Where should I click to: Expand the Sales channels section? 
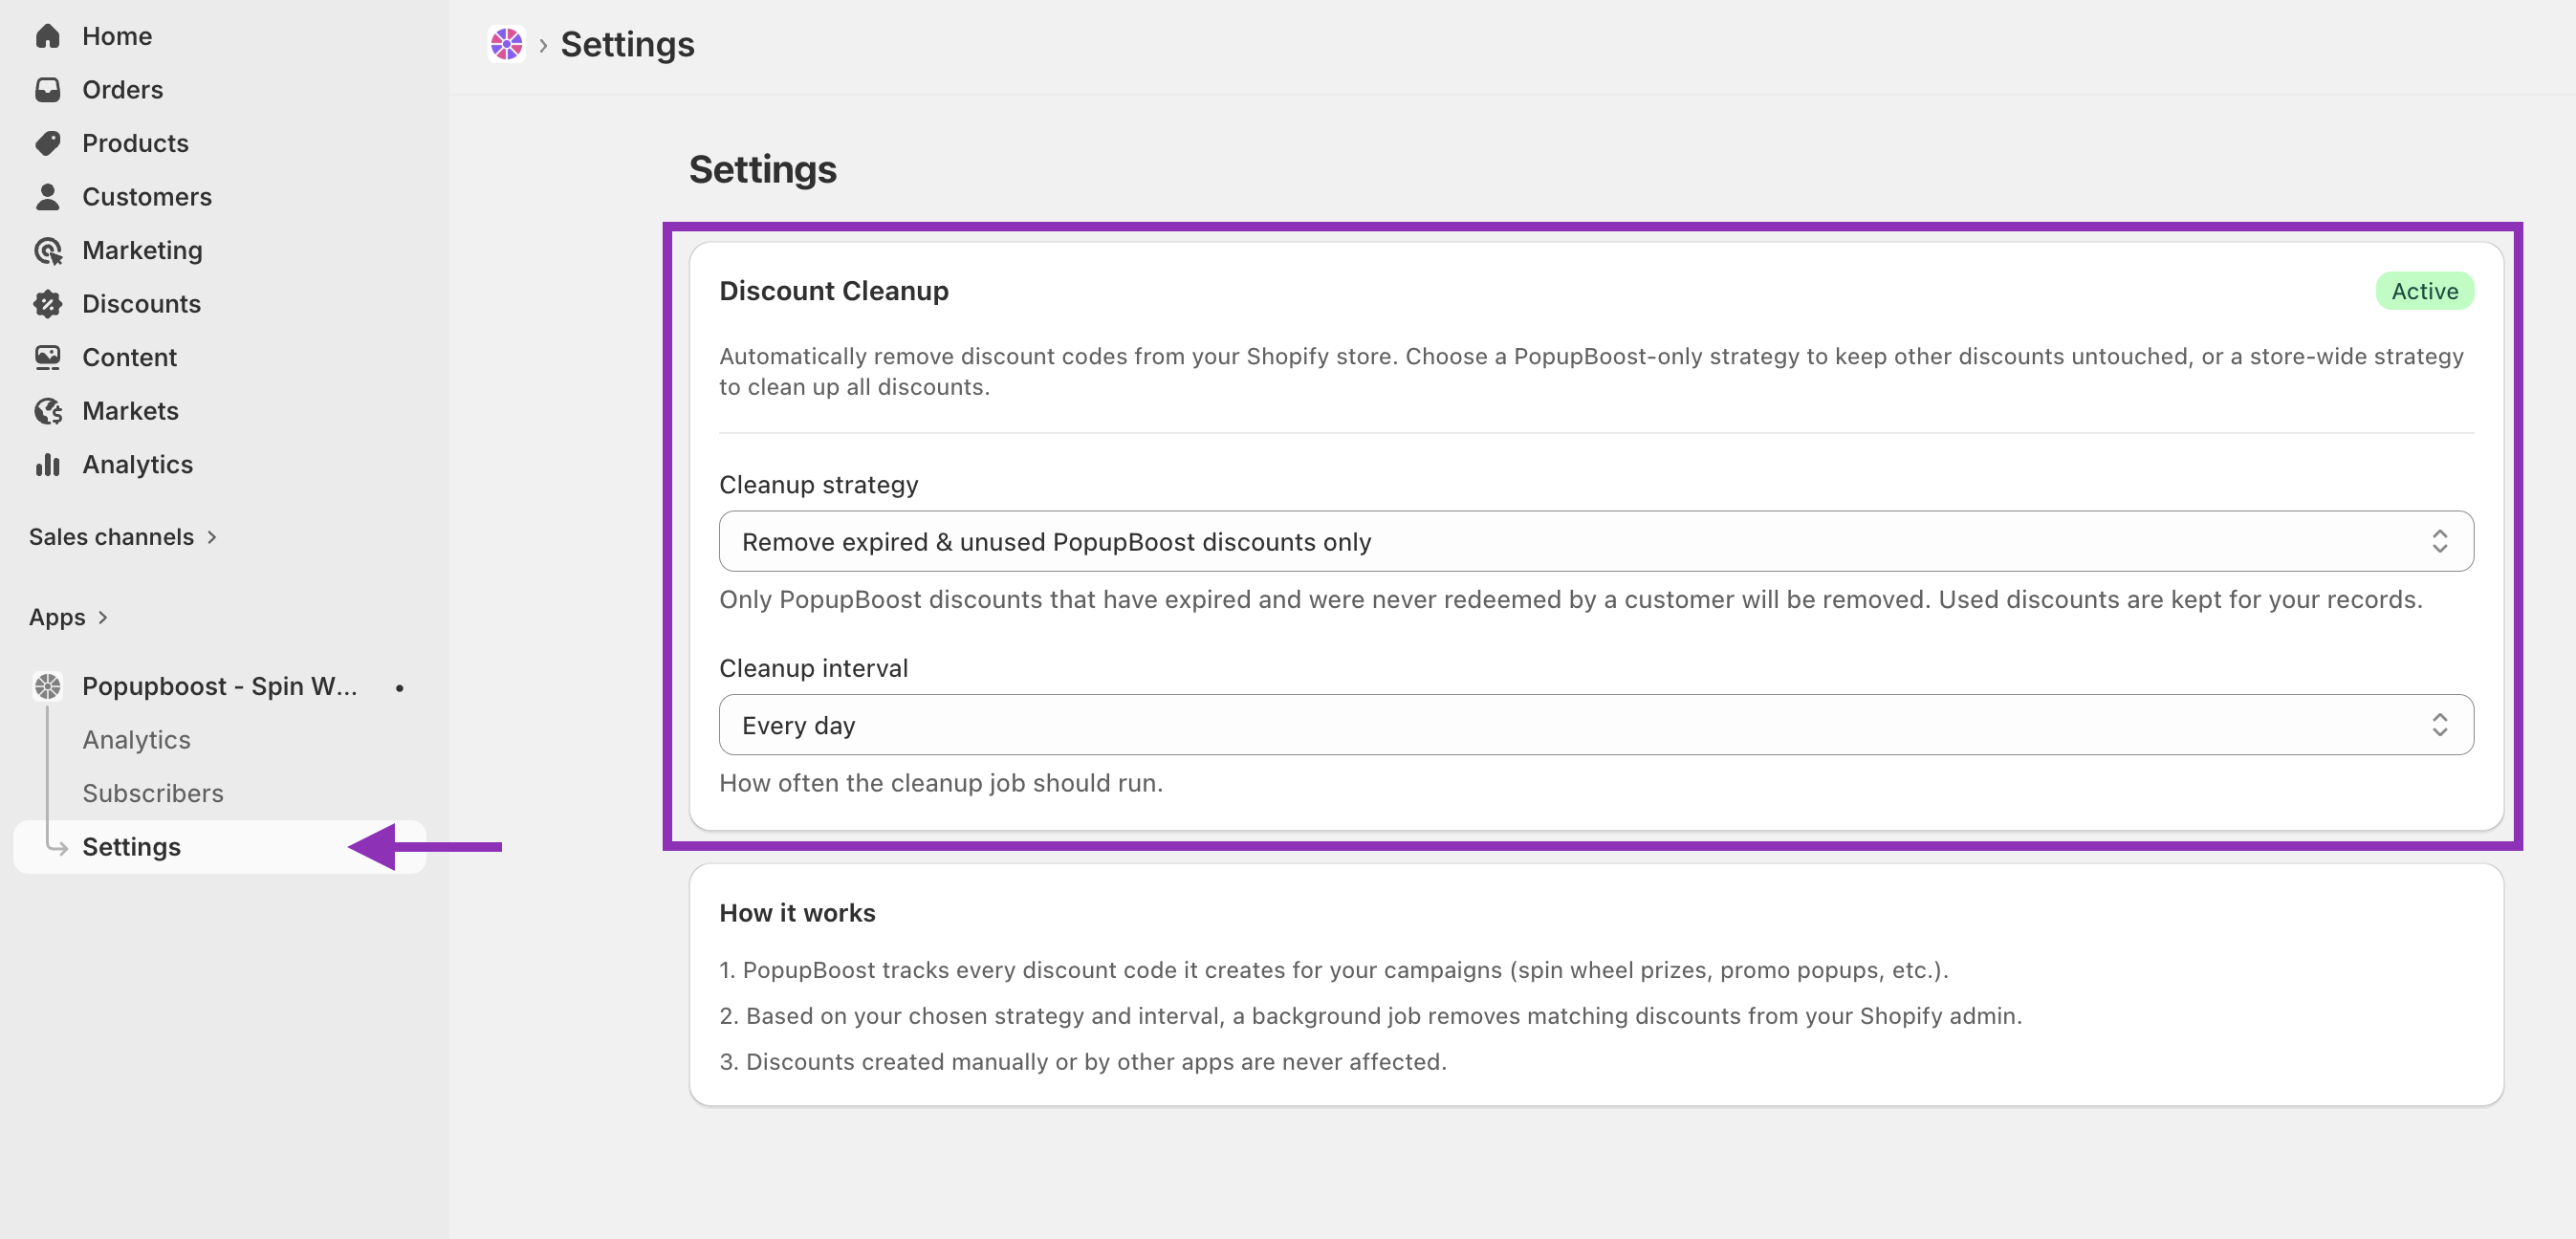[123, 537]
